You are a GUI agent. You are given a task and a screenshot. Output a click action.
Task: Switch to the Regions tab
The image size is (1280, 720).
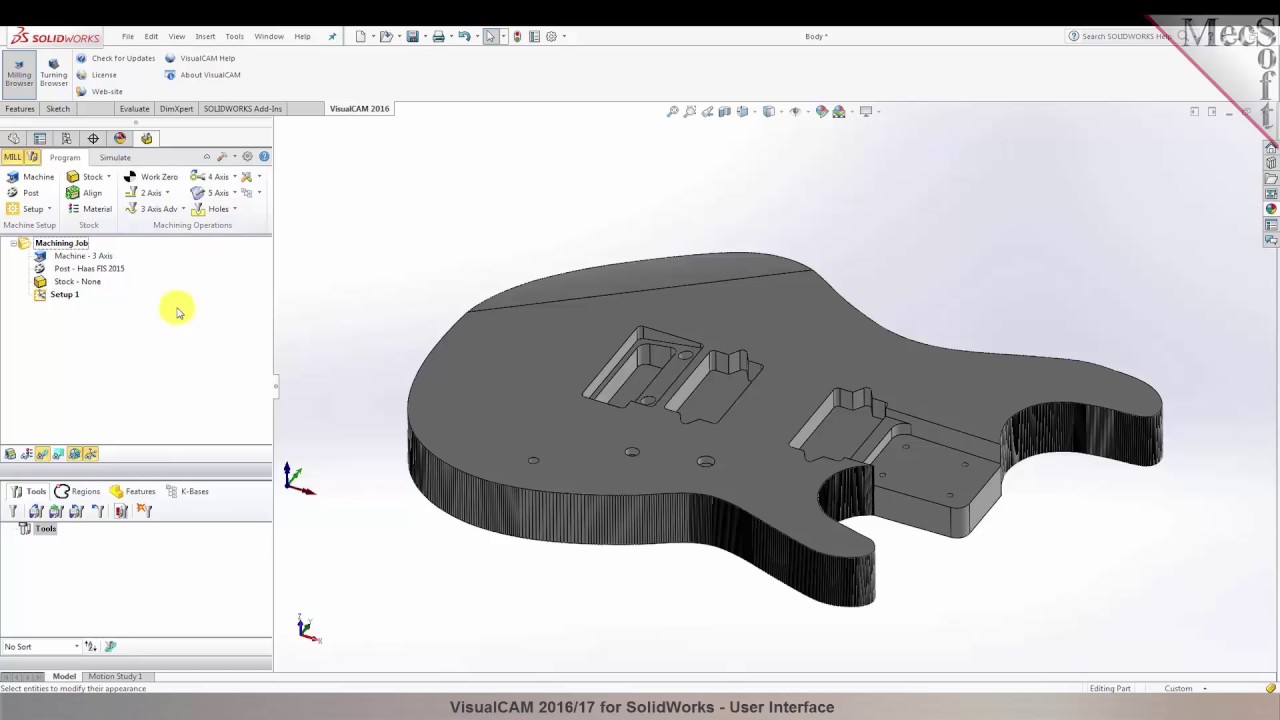tap(78, 491)
